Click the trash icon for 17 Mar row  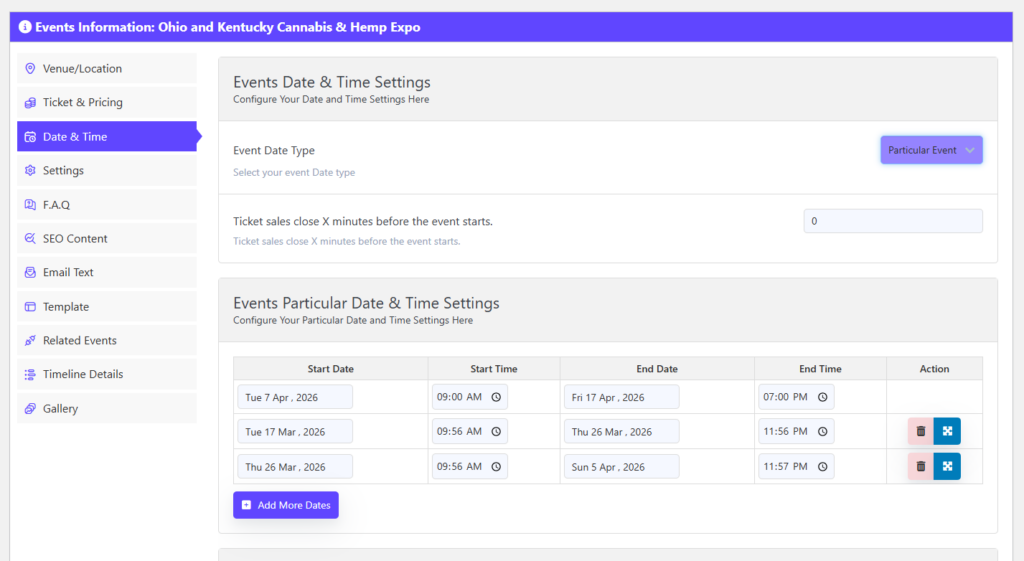pos(920,431)
